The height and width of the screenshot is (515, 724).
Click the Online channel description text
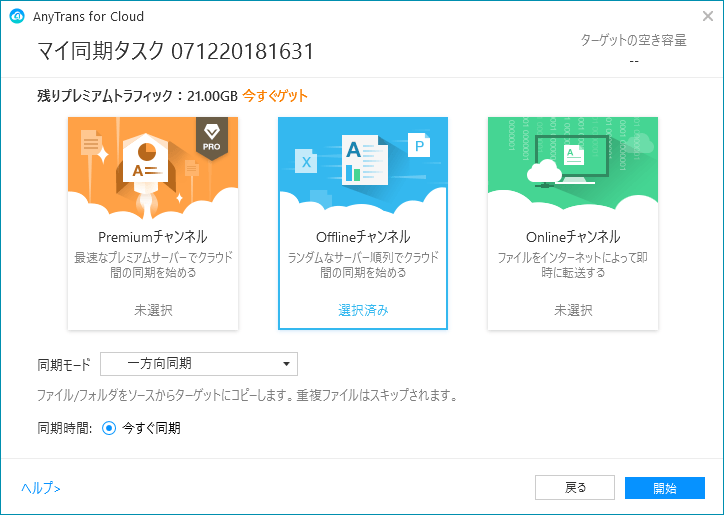(573, 265)
